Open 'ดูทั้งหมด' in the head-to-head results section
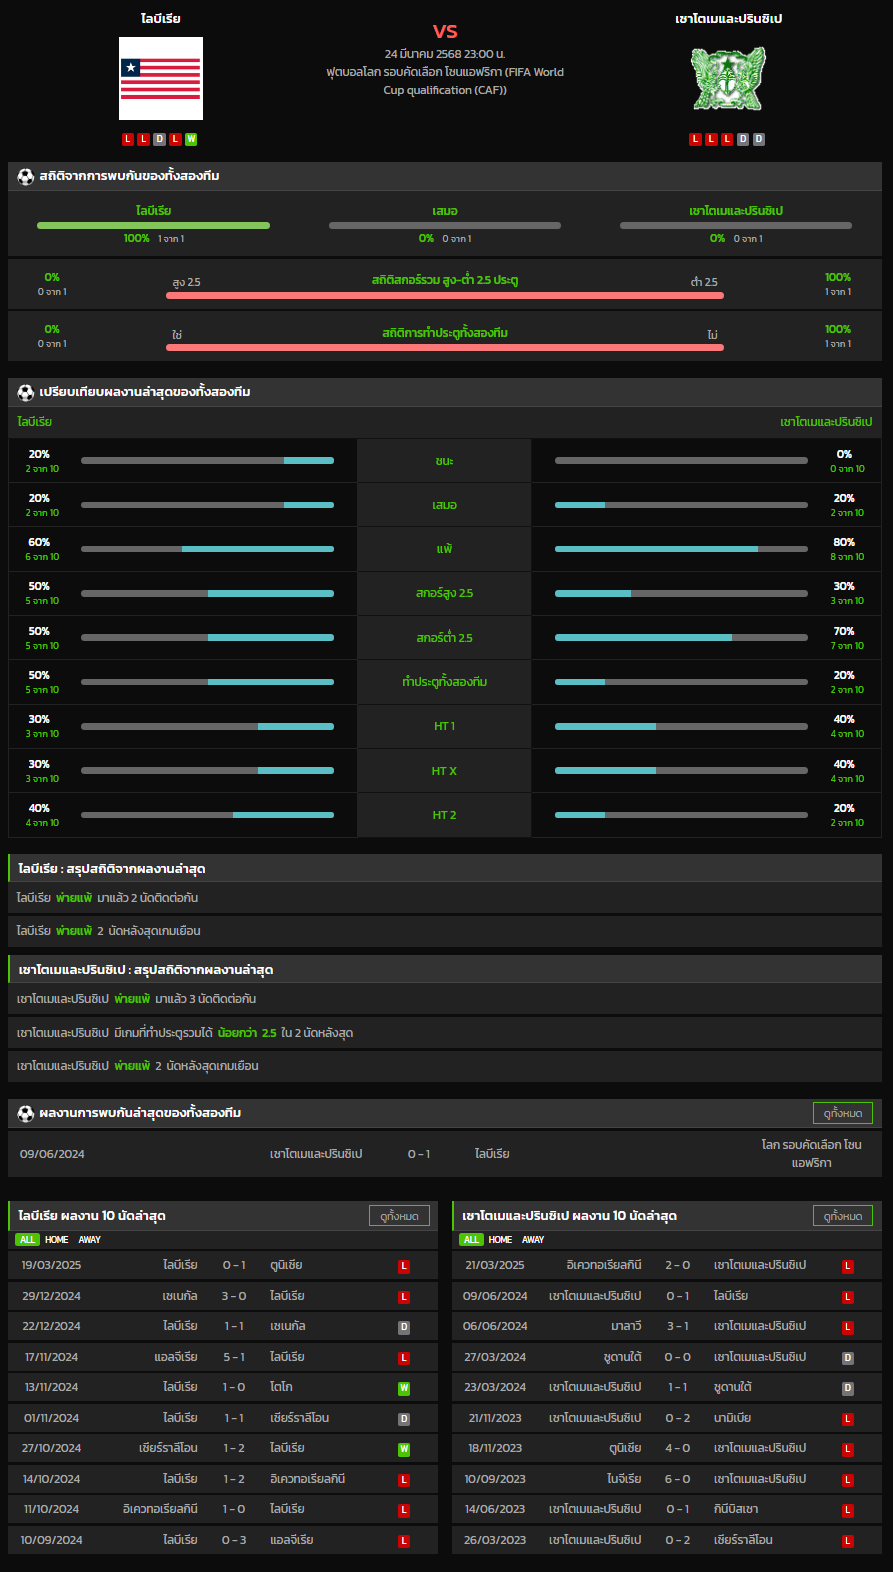 (843, 1113)
